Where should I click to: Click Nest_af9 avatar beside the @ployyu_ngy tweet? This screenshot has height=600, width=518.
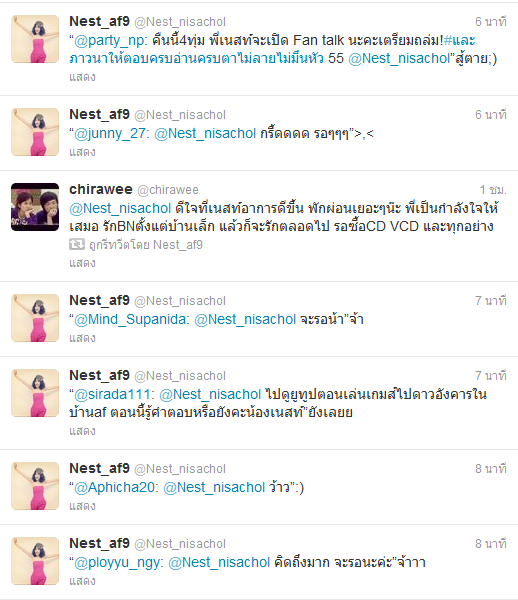(35, 561)
